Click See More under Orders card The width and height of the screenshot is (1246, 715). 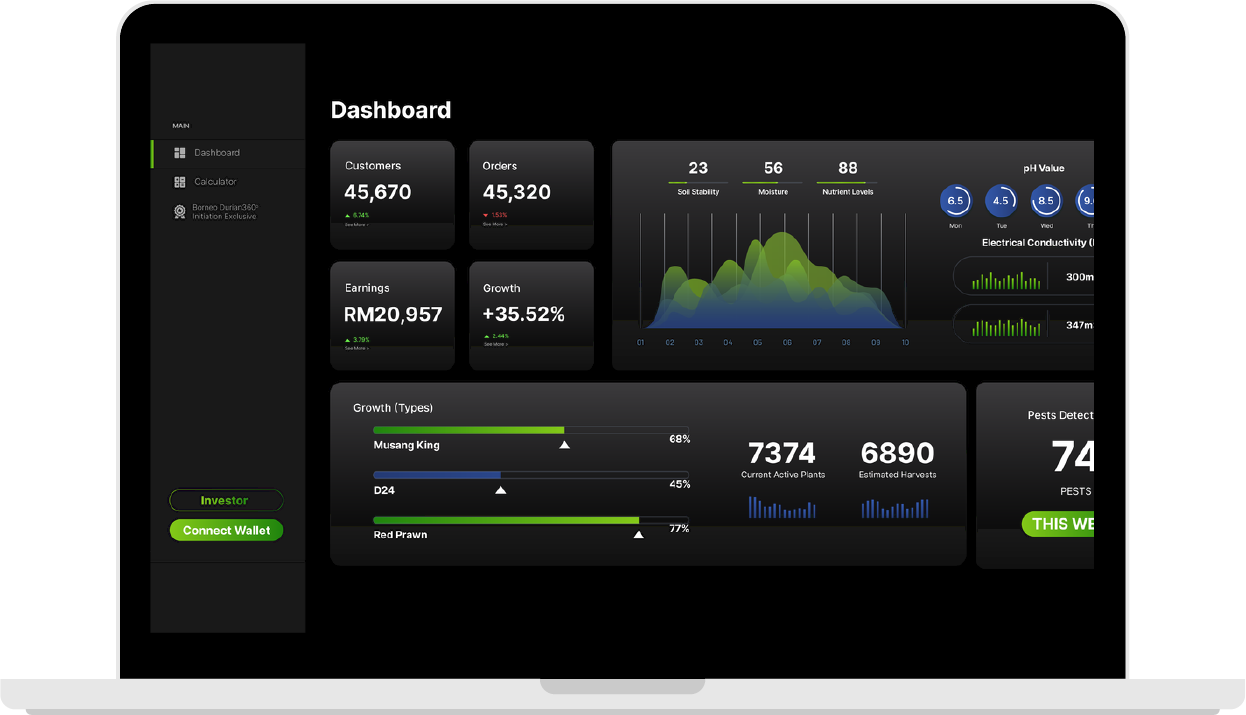coord(494,225)
